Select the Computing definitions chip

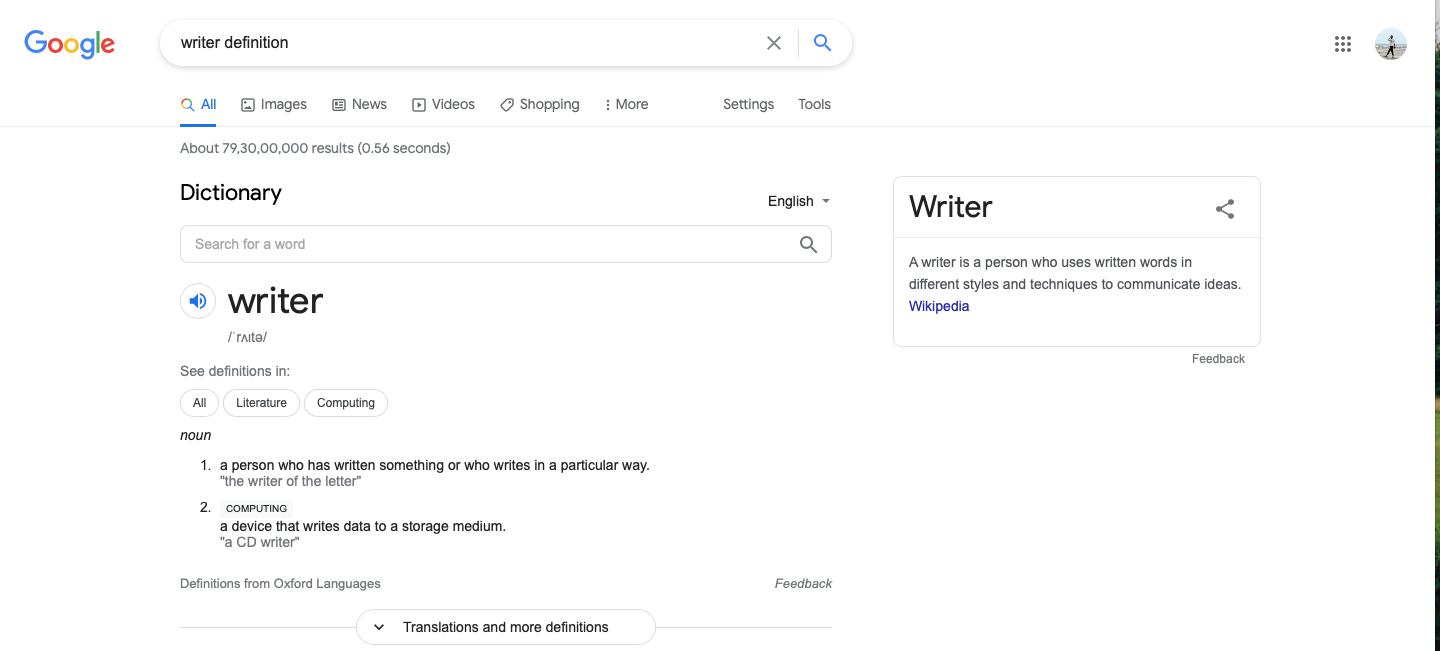[346, 403]
